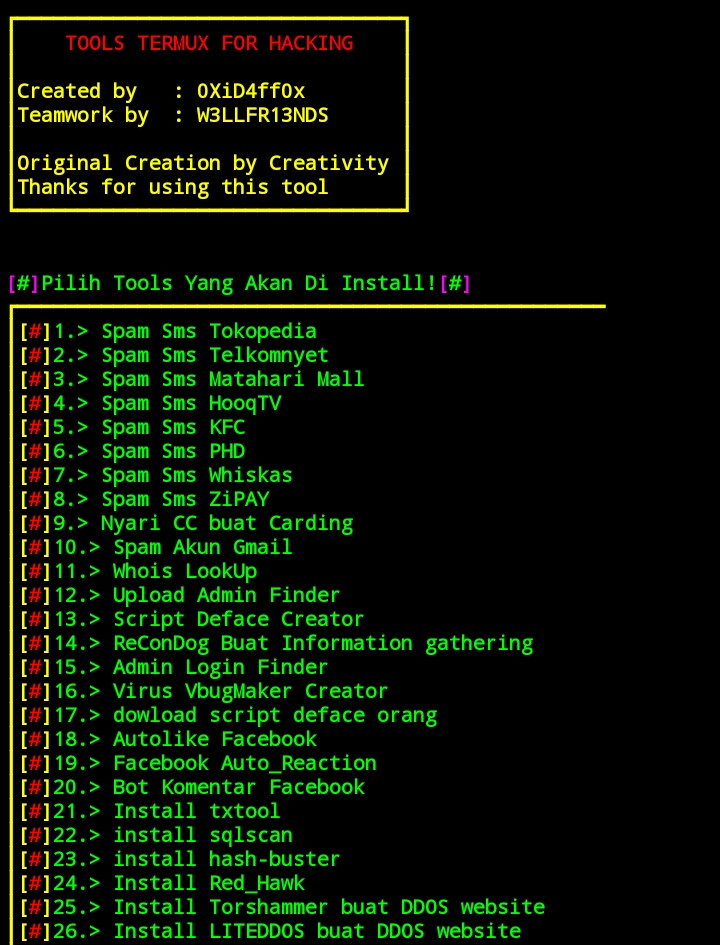Select entry '7.> Spam Sms Whiskas'

156,476
